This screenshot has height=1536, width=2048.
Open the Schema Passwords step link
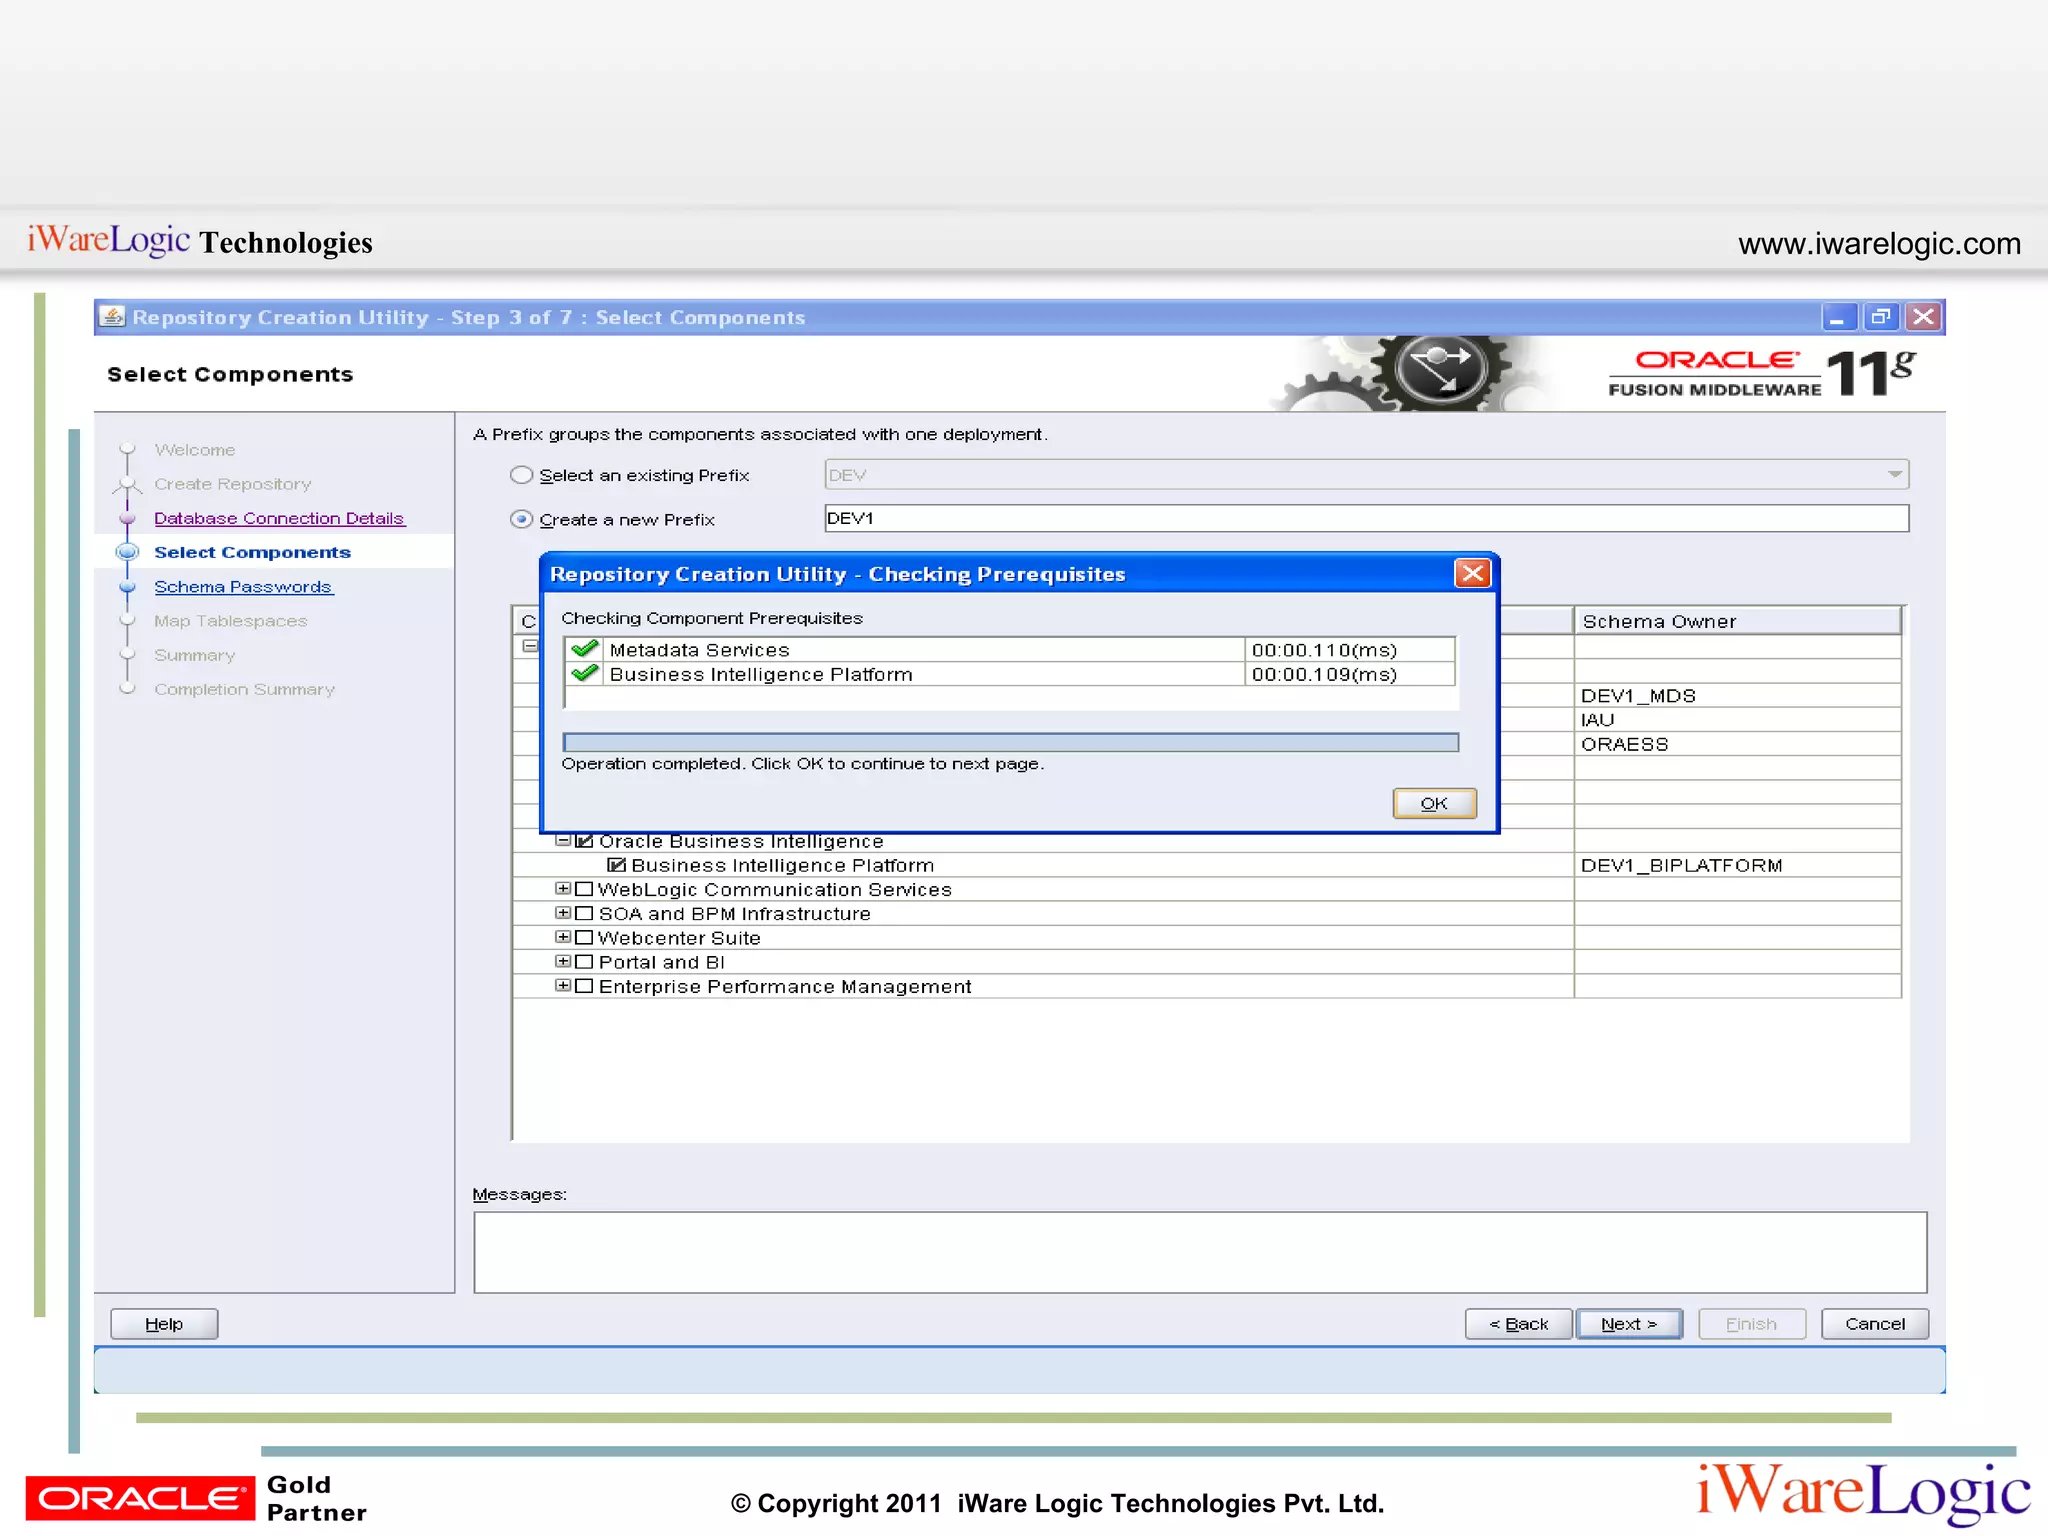pos(243,587)
